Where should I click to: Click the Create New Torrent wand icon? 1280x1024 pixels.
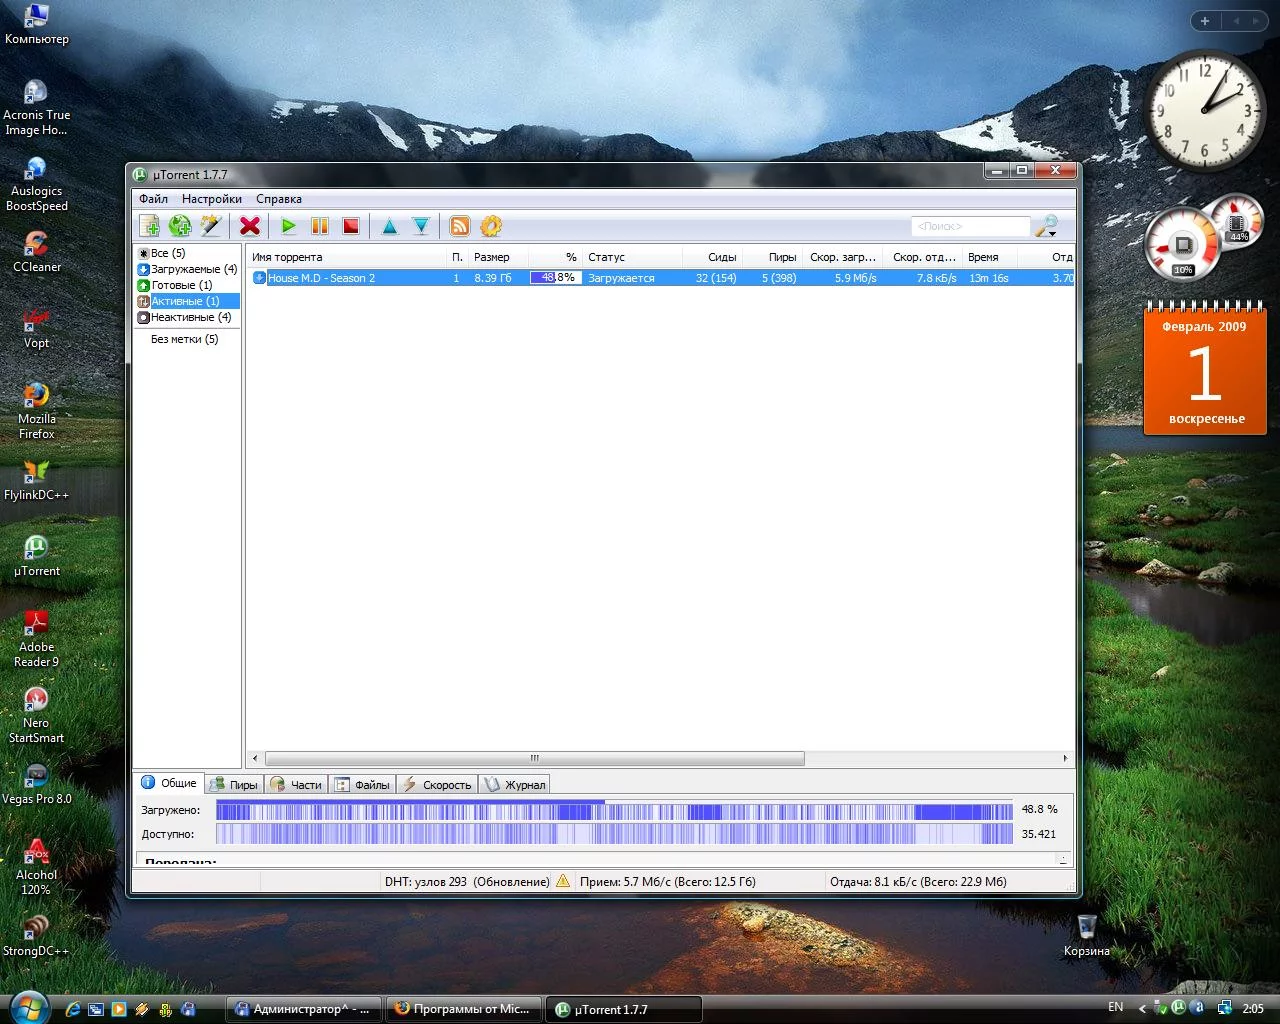(x=211, y=226)
